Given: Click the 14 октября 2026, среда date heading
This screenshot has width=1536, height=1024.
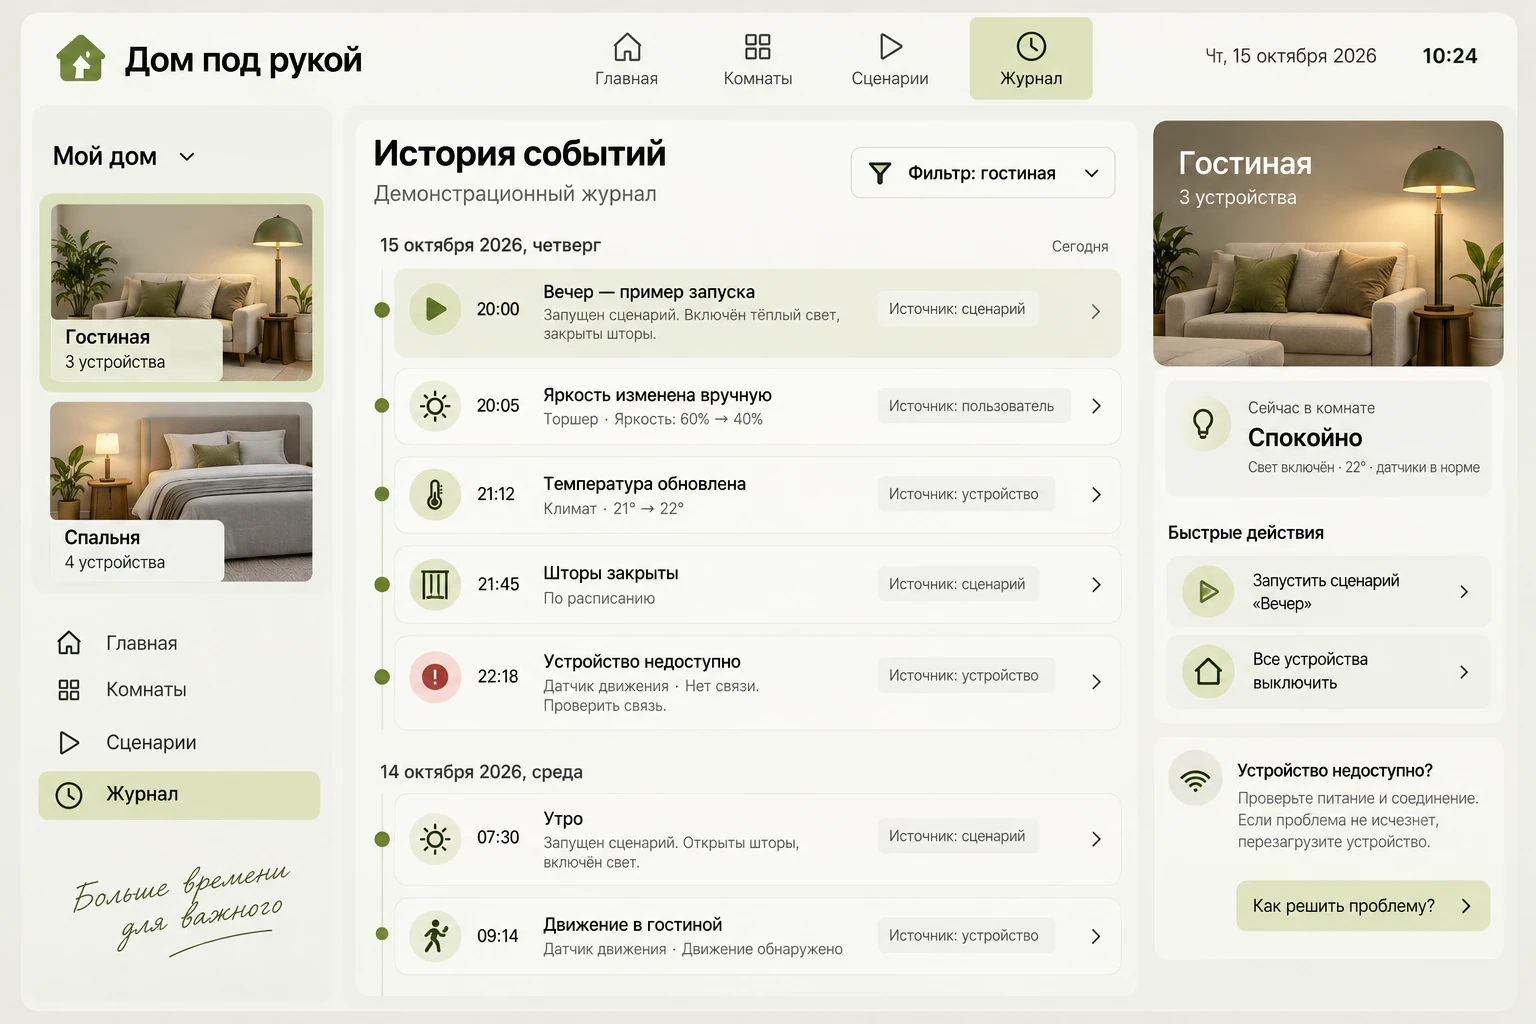Looking at the screenshot, I should (481, 772).
